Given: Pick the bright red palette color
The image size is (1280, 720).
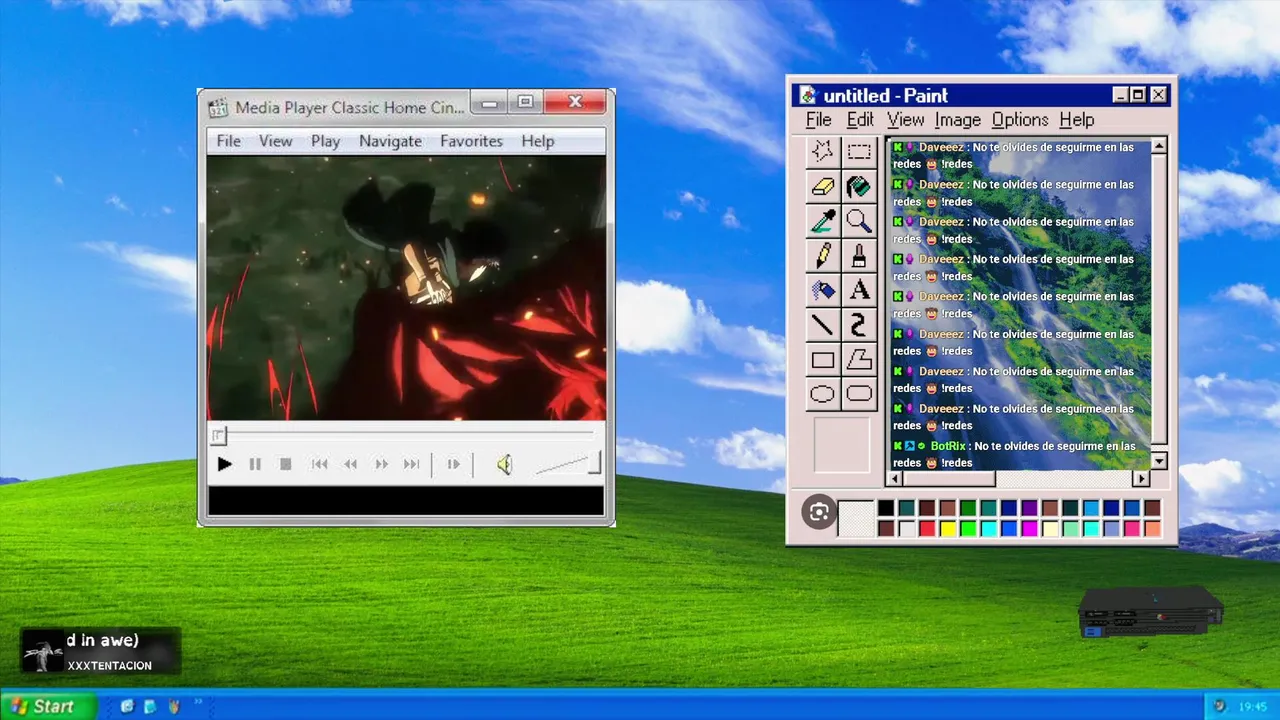Looking at the screenshot, I should pos(927,528).
